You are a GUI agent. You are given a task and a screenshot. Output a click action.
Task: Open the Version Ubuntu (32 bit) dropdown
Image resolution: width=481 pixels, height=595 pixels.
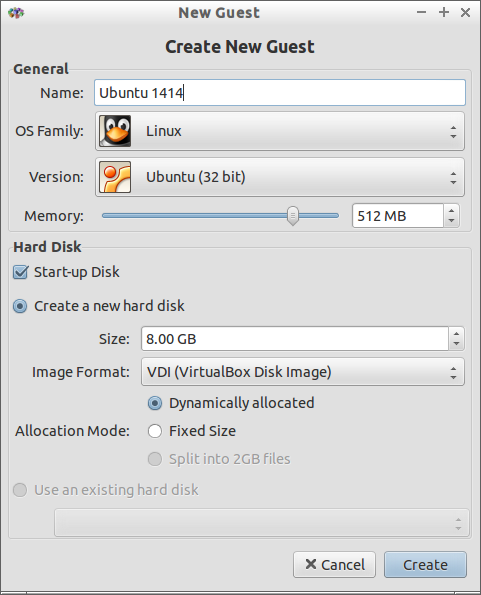(x=280, y=177)
